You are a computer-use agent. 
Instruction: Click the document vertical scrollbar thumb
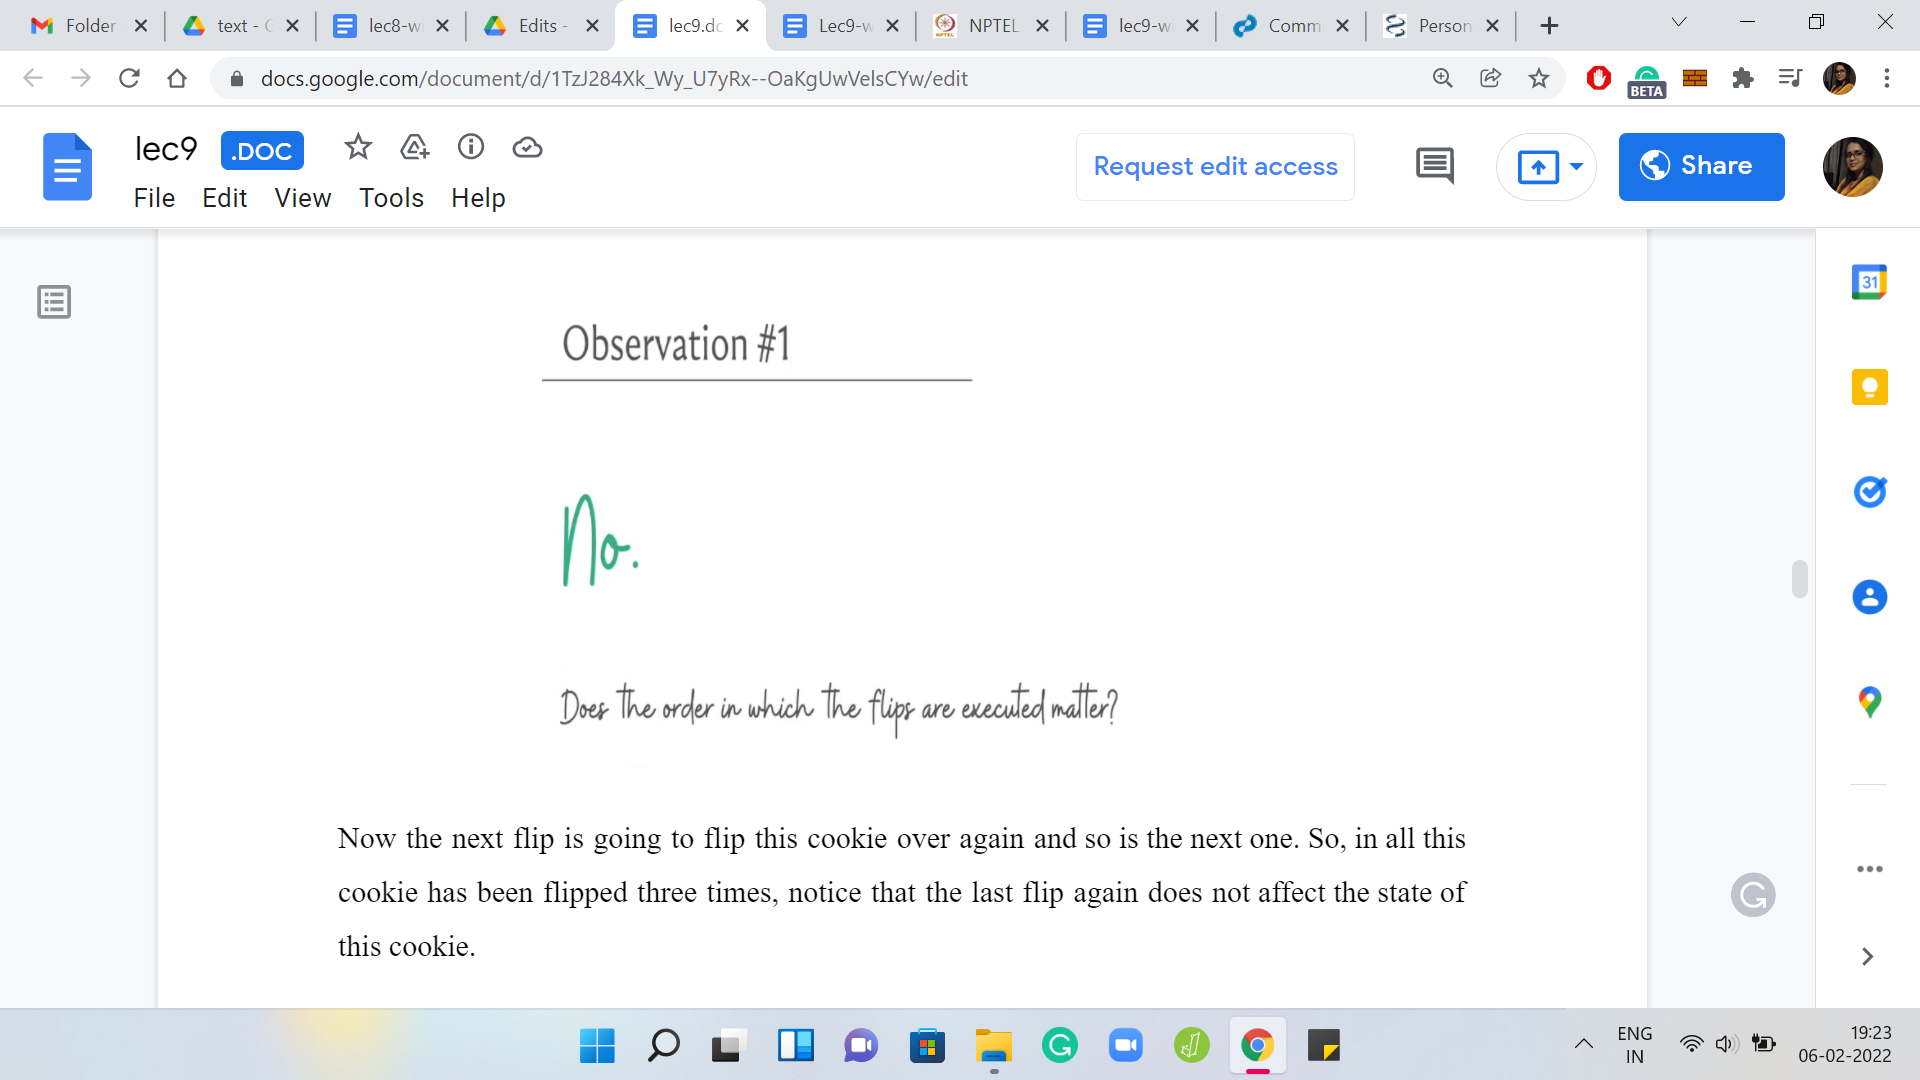click(x=1800, y=579)
